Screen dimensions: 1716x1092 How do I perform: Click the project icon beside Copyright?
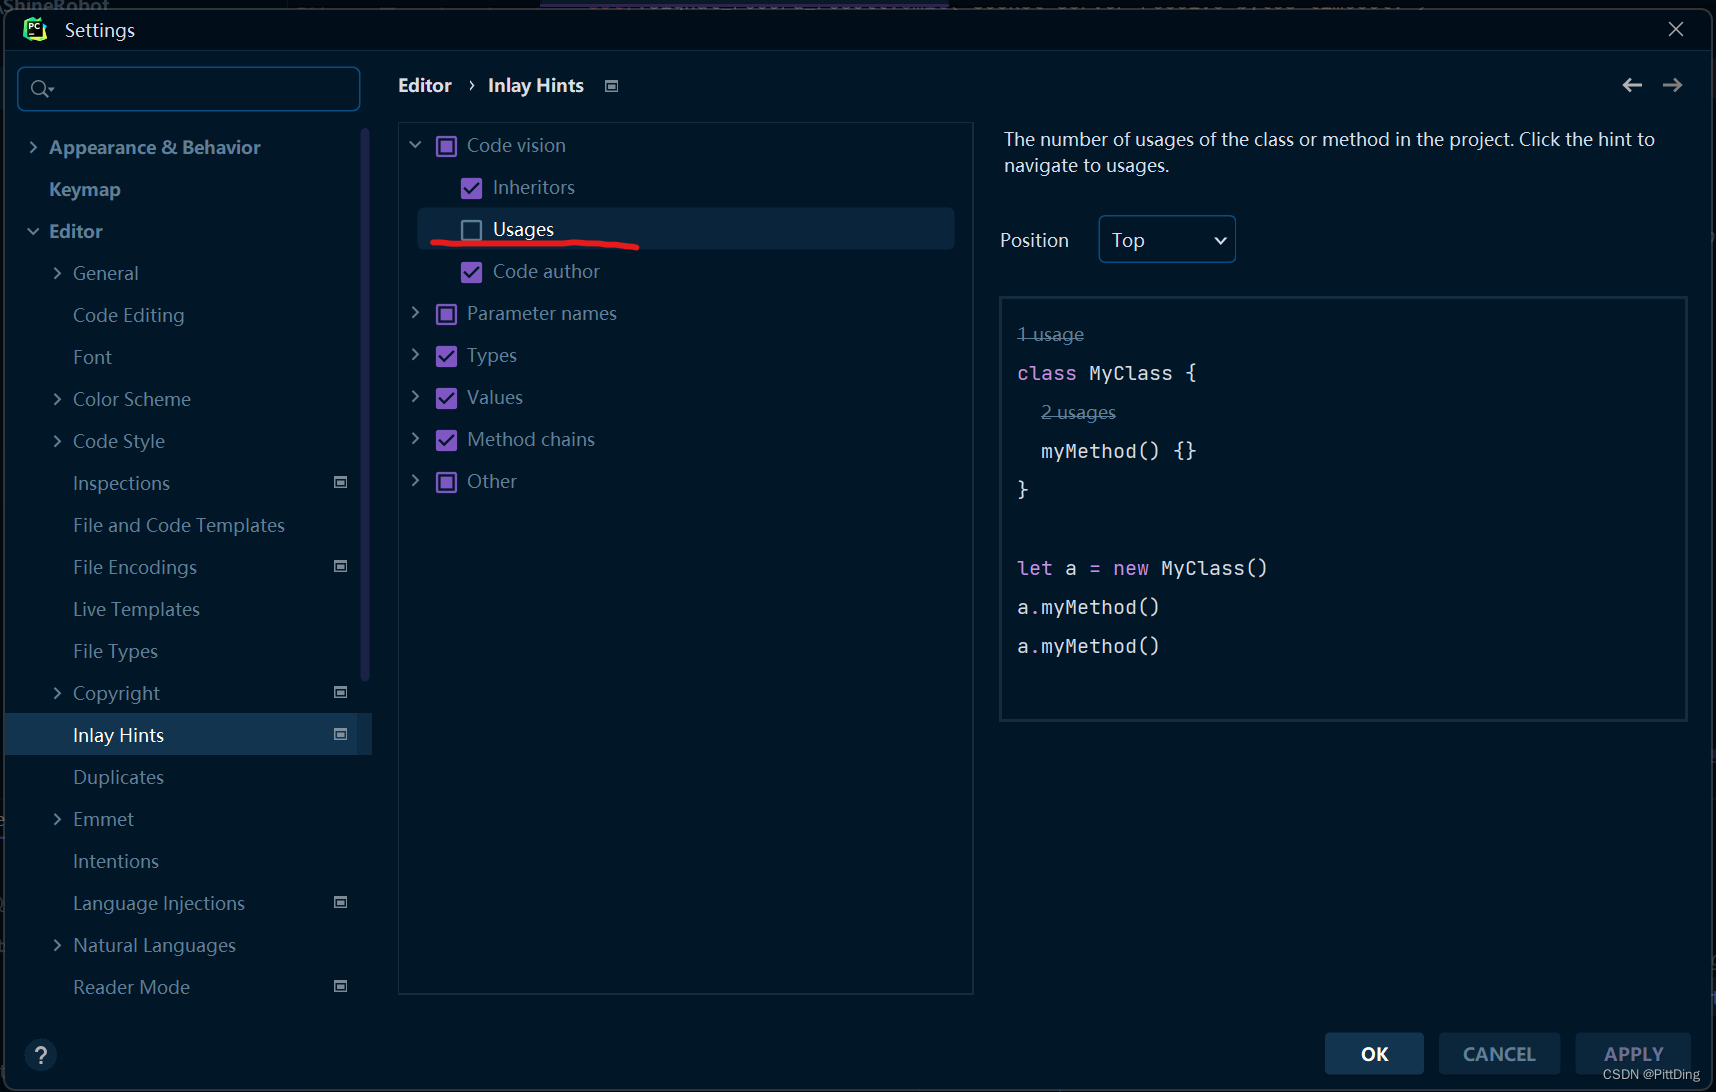(340, 692)
